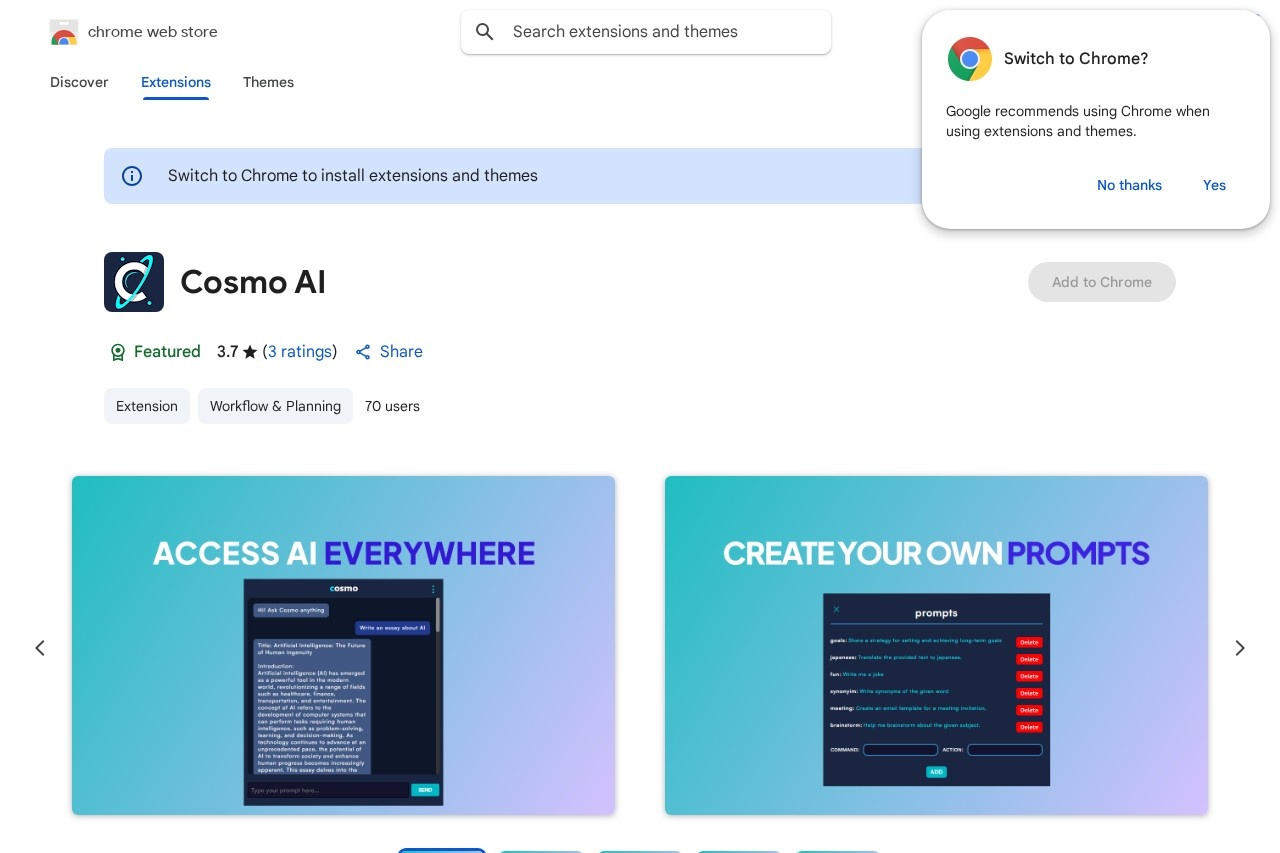Viewport: 1280px width, 853px height.
Task: Open the 3 ratings link
Action: point(300,352)
